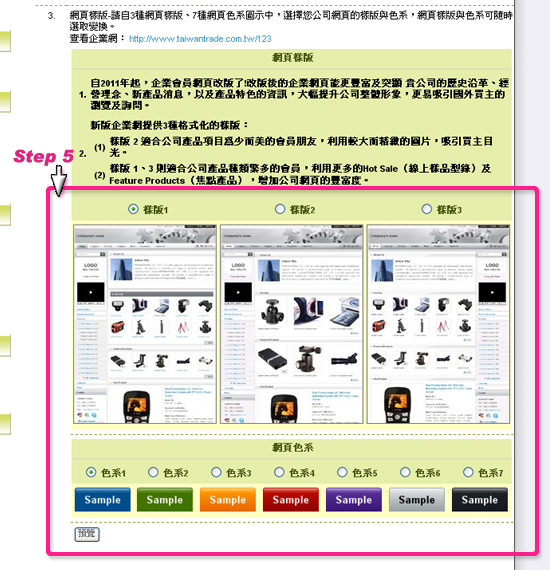Click the red Sample swatch
The image size is (550, 570).
tap(291, 500)
